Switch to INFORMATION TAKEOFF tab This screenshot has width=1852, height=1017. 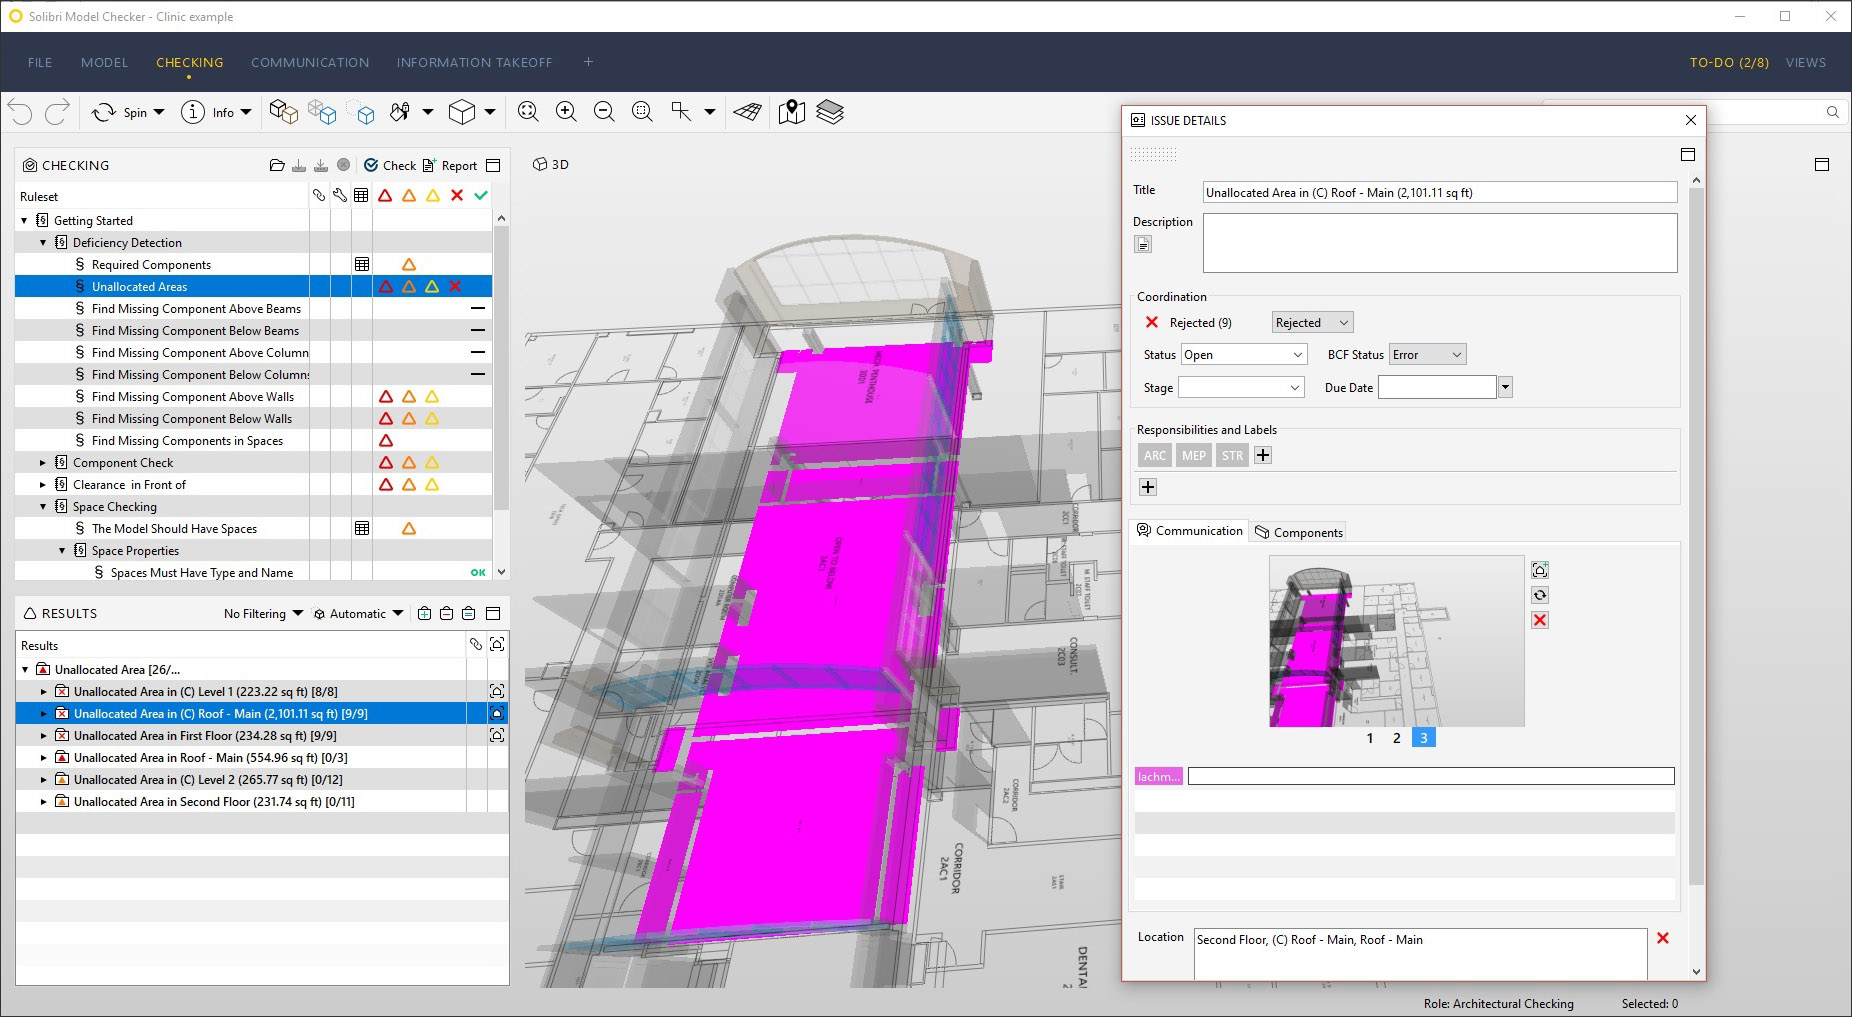click(474, 62)
